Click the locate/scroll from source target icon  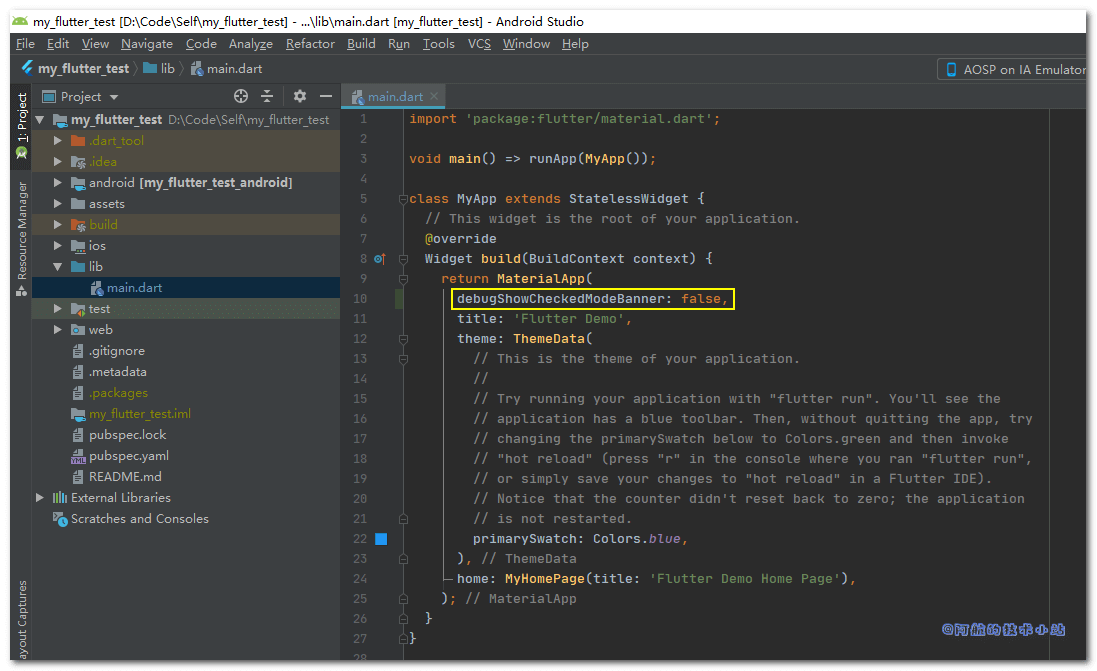click(x=241, y=96)
